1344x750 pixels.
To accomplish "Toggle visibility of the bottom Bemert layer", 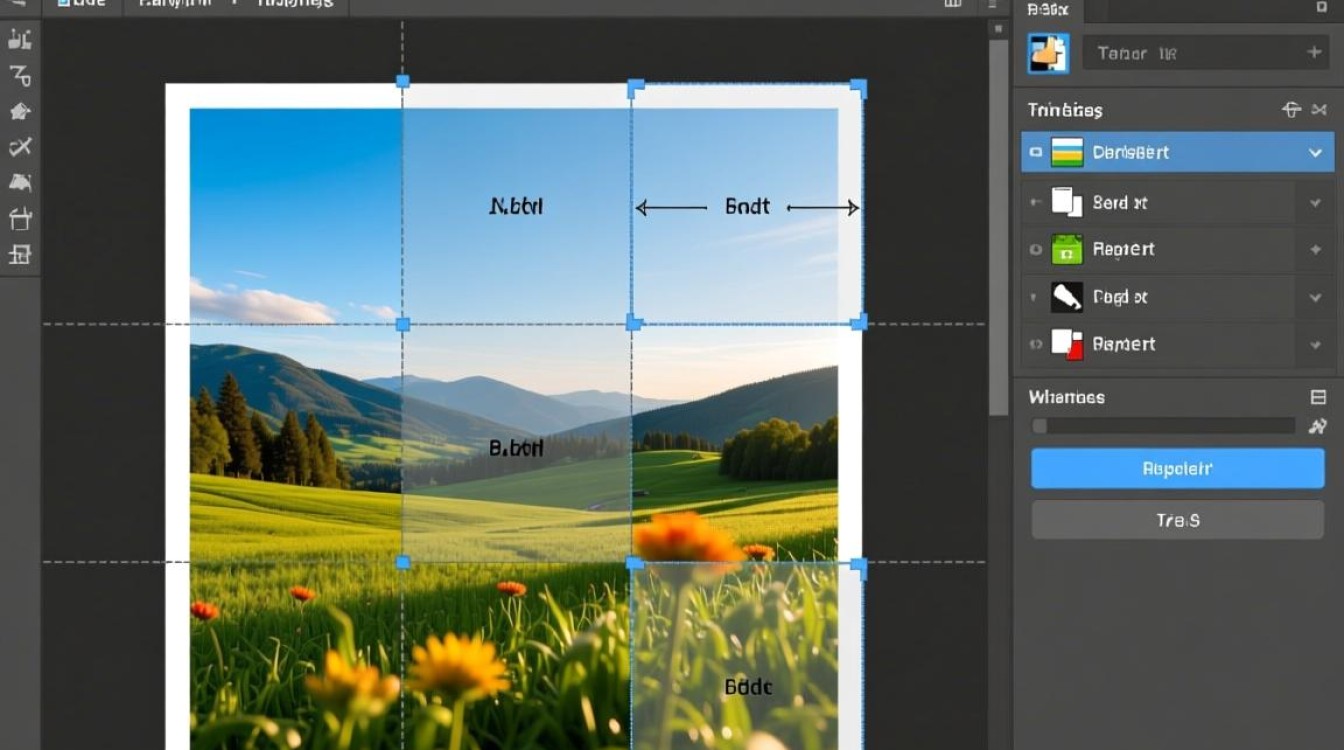I will point(1036,344).
